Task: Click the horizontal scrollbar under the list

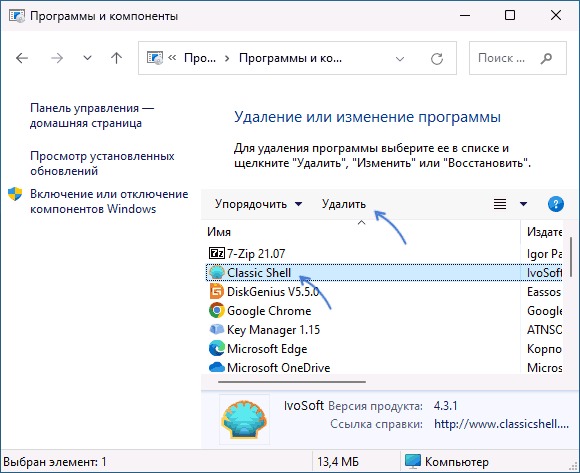Action: click(x=292, y=382)
